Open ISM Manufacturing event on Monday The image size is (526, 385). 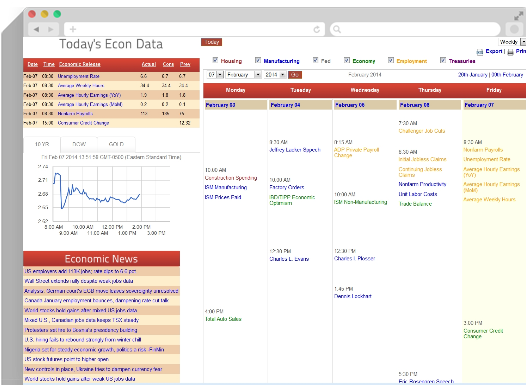point(226,187)
